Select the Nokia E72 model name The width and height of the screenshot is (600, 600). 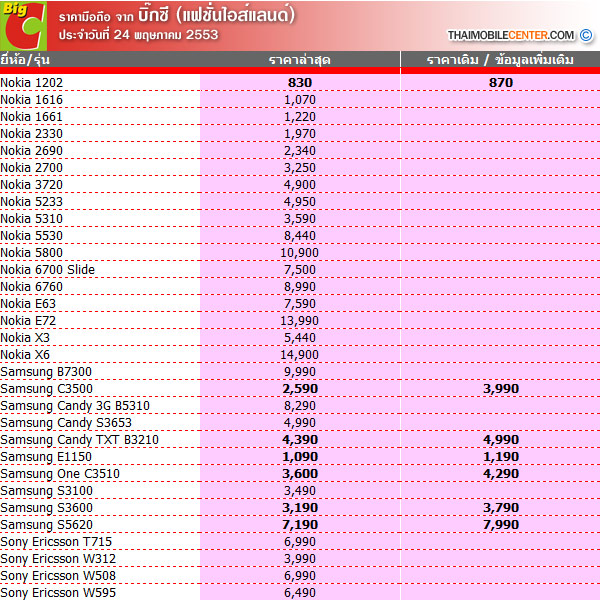pos(28,321)
